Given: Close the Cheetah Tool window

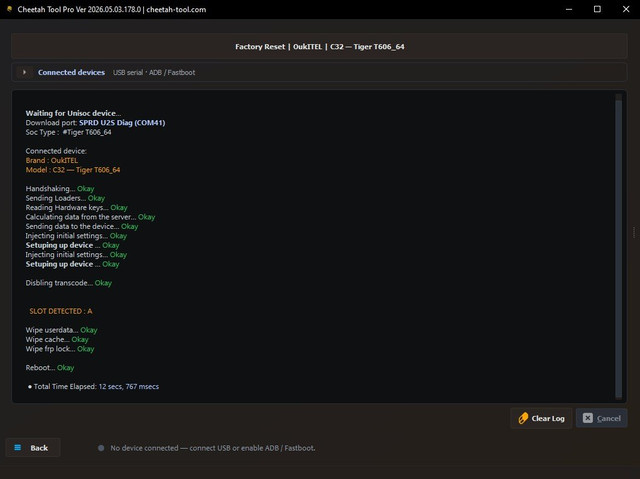Looking at the screenshot, I should tap(626, 9).
